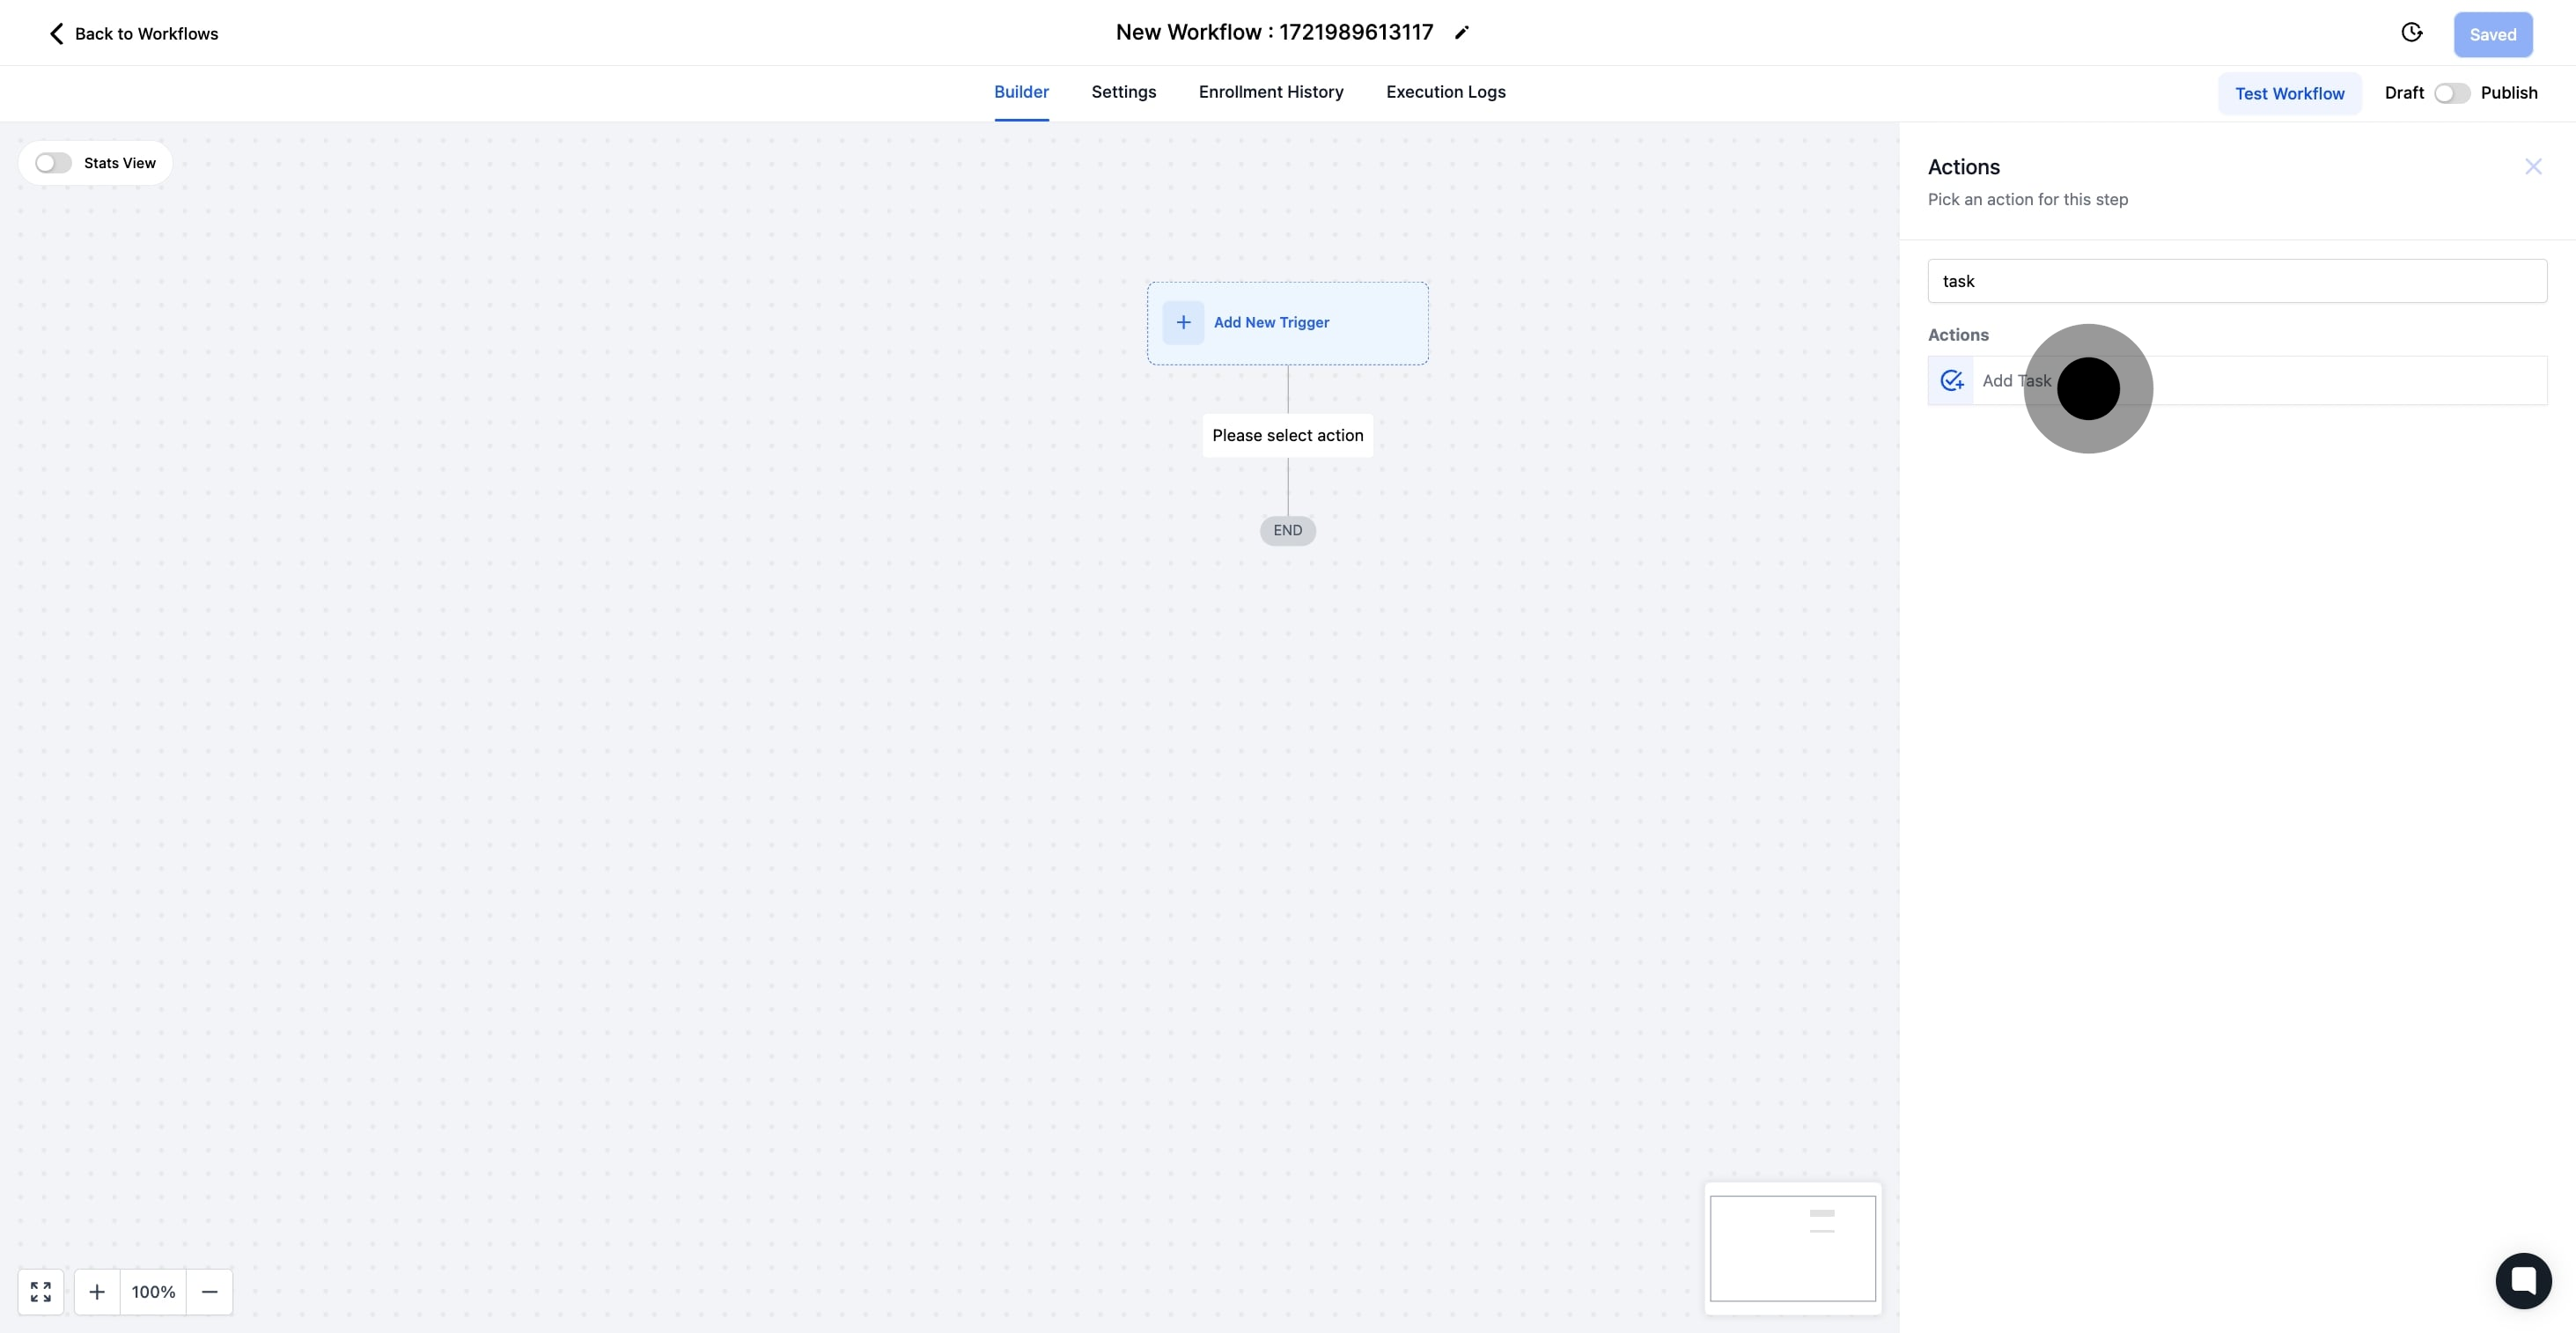Viewport: 2576px width, 1333px height.
Task: Click the Add Task checkmark icon
Action: pos(1951,381)
